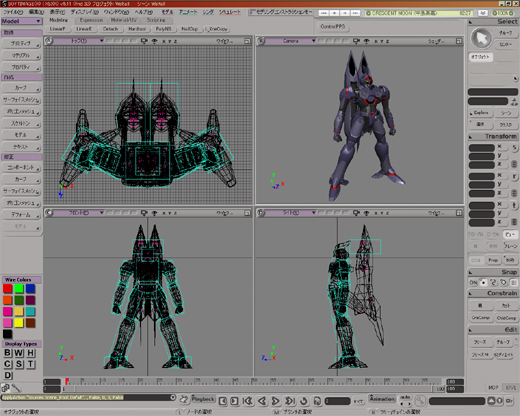
Task: Select display type B
Action: point(8,353)
